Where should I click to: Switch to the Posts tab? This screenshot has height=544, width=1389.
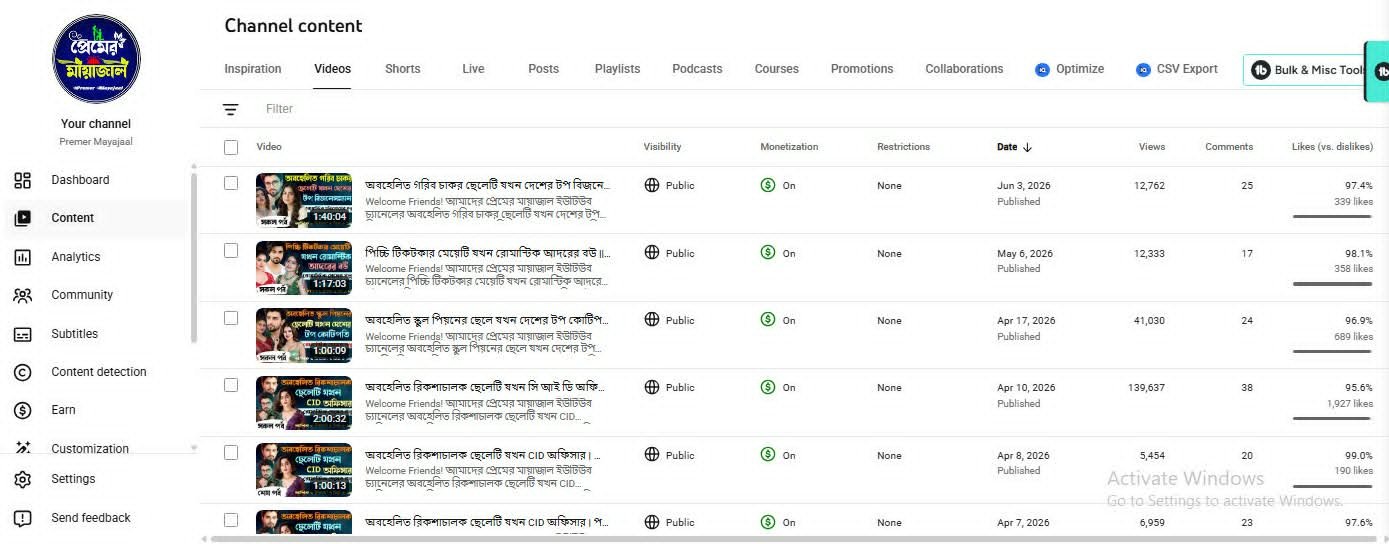coord(544,69)
